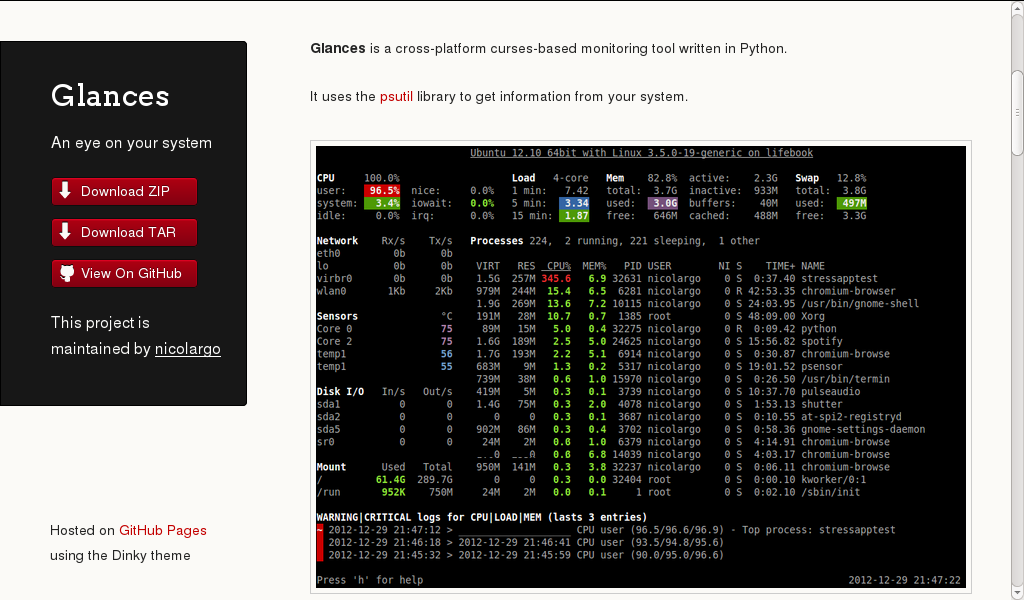
Task: Open the project via View On GitHub
Action: [124, 273]
